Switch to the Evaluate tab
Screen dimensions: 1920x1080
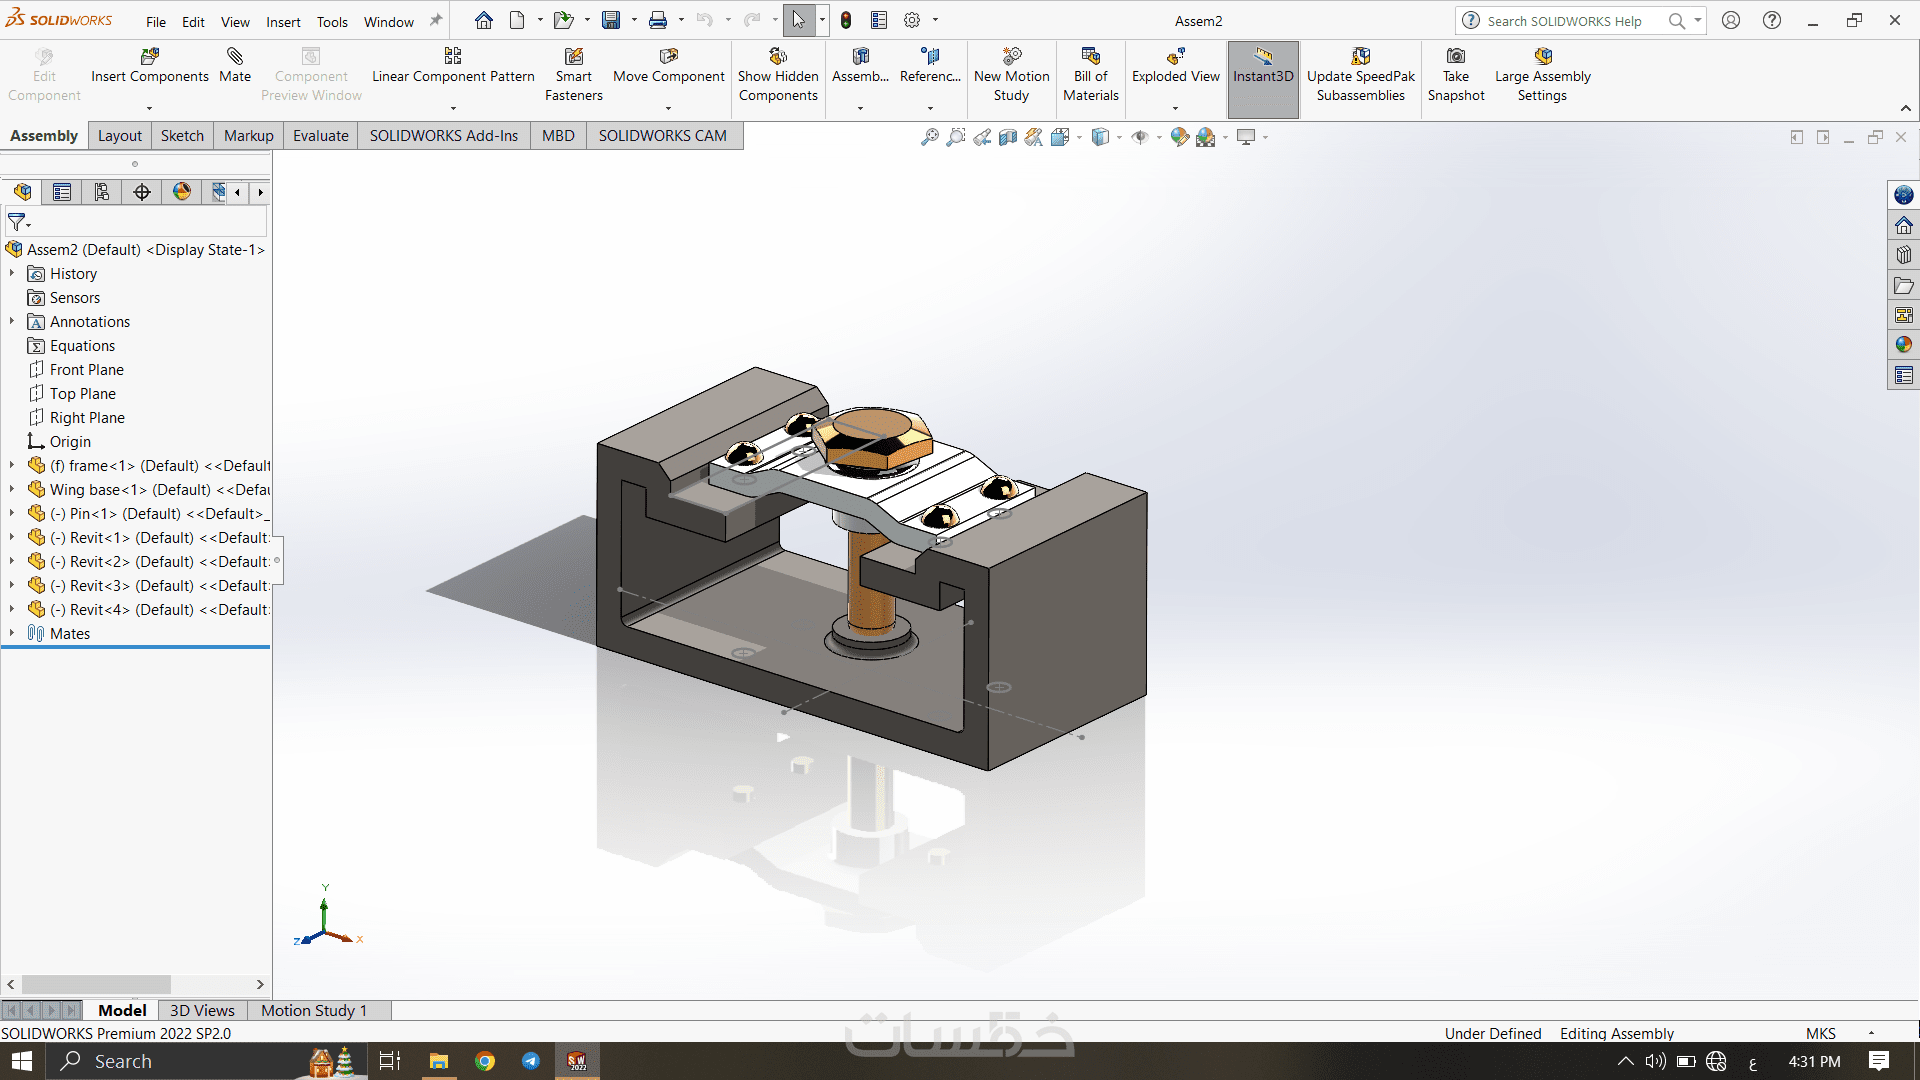320,136
